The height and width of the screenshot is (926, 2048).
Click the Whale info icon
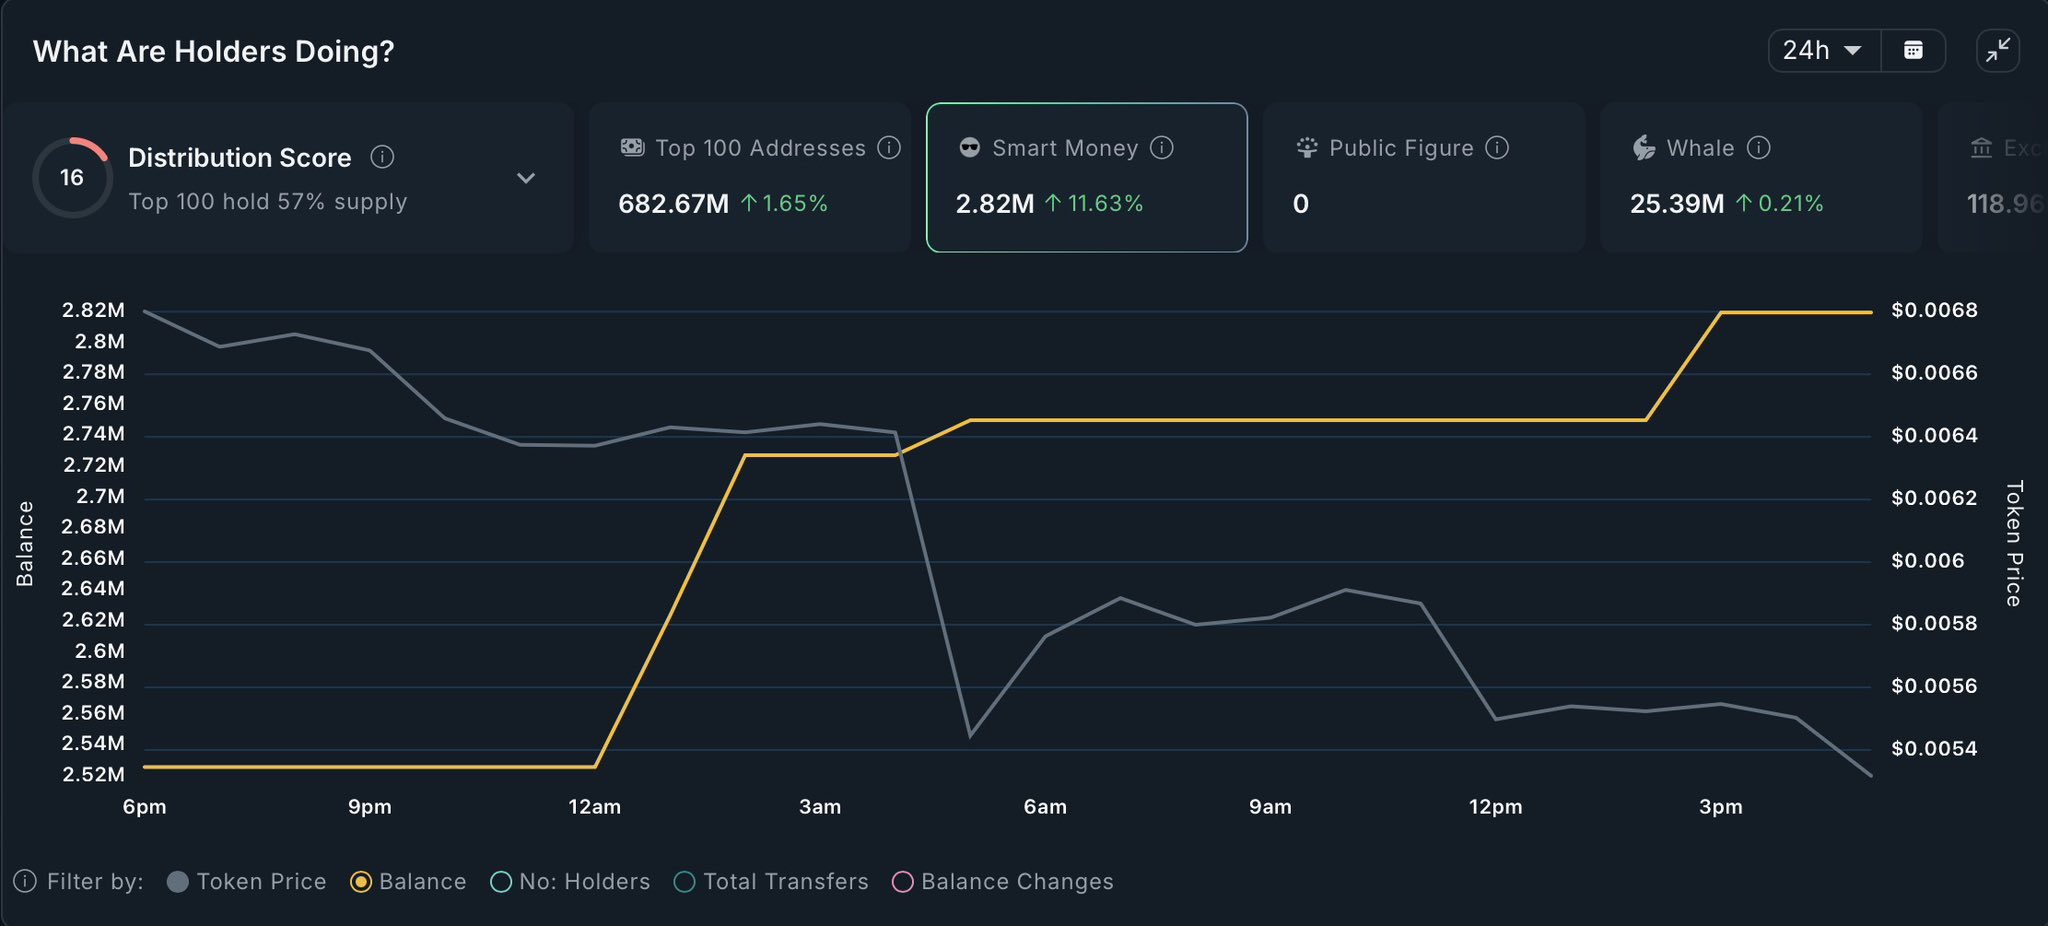pyautogui.click(x=1759, y=148)
